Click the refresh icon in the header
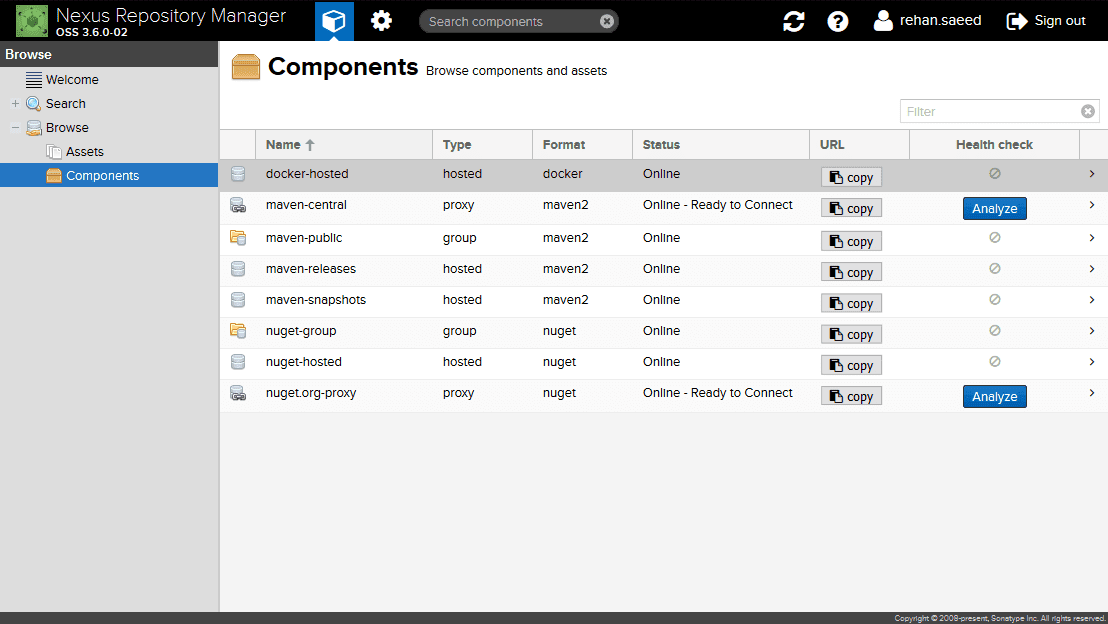Image resolution: width=1108 pixels, height=624 pixels. [793, 21]
